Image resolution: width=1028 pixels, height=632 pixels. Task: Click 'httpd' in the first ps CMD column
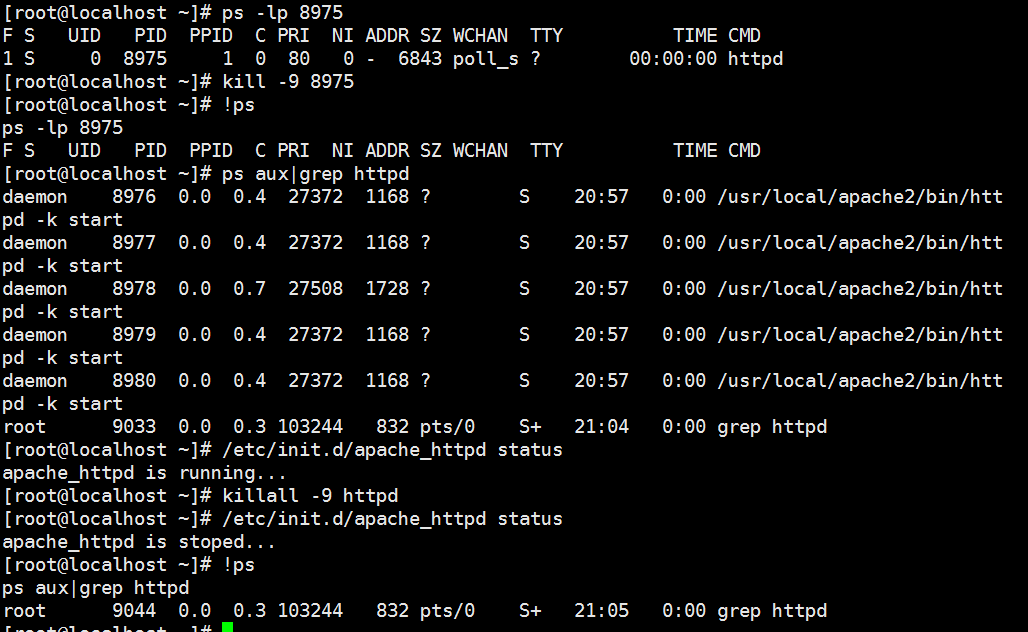tap(755, 59)
